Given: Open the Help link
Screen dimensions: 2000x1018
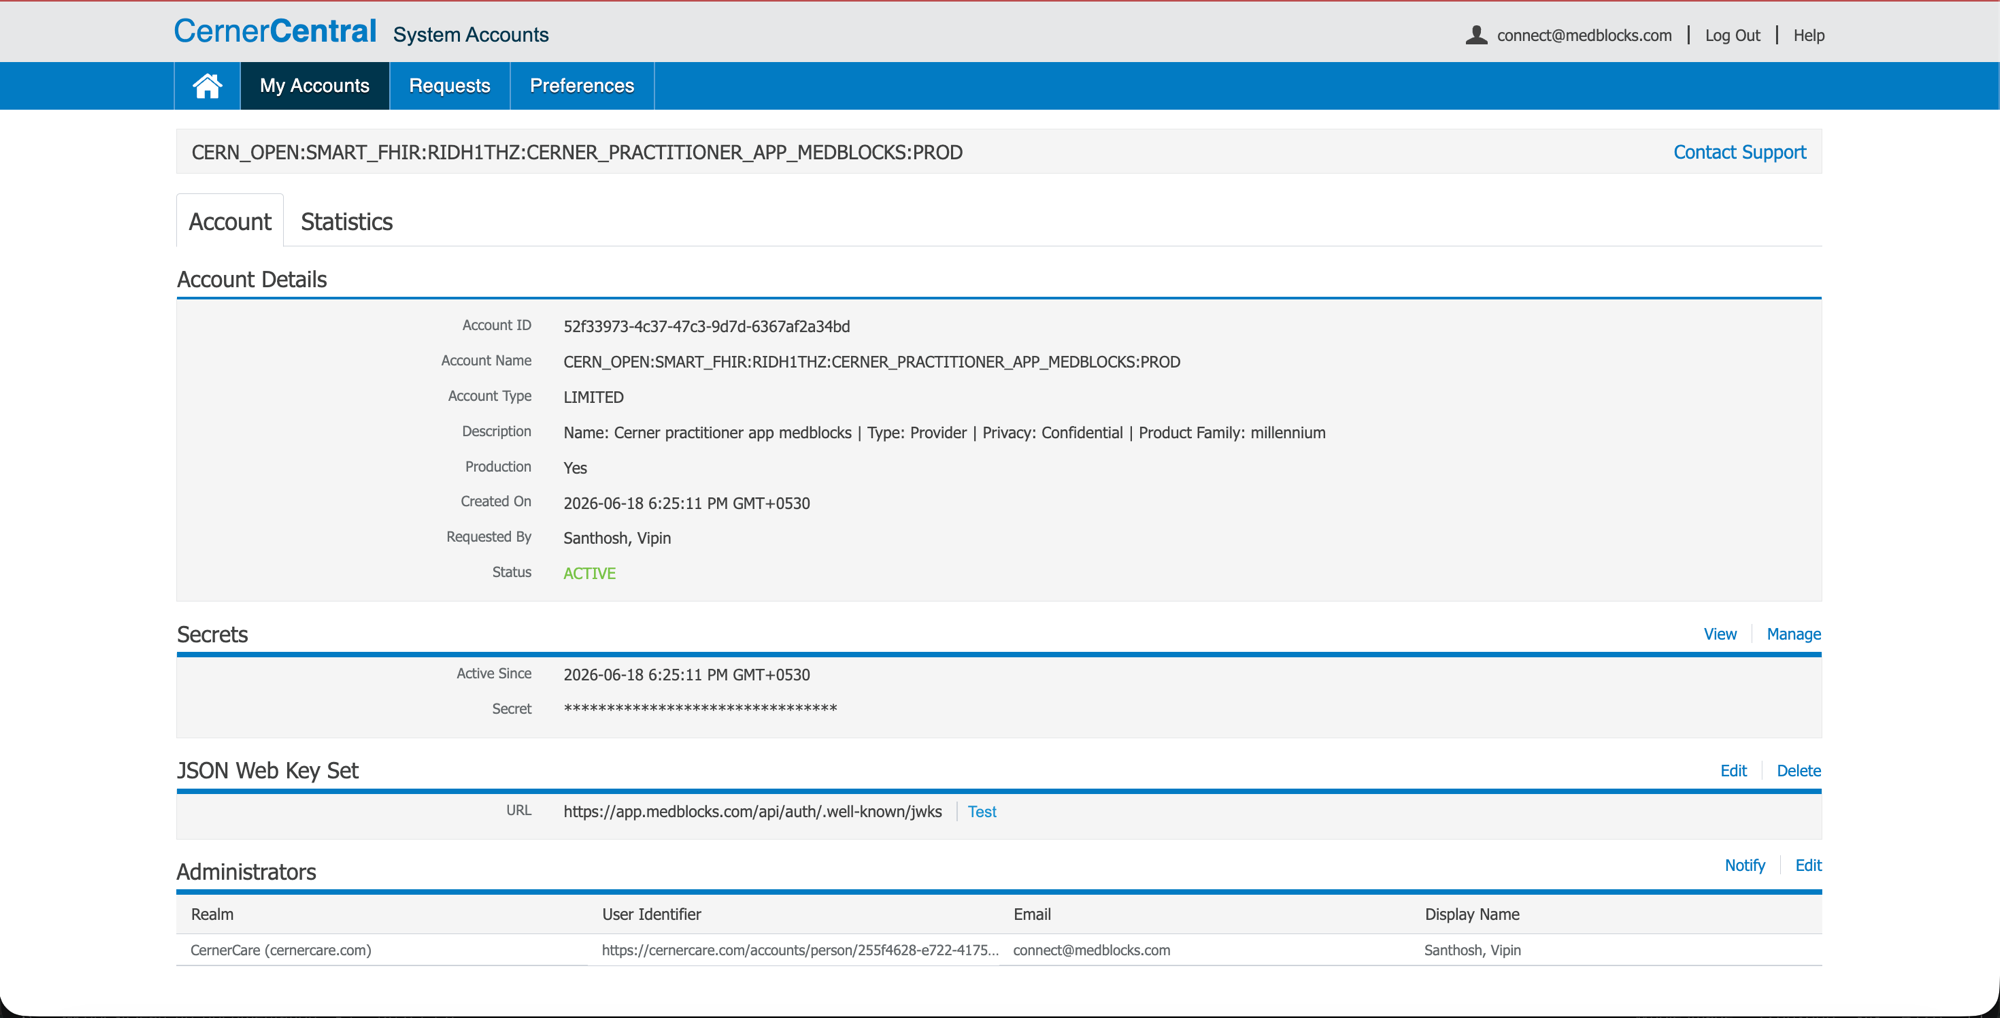Looking at the screenshot, I should 1809,35.
